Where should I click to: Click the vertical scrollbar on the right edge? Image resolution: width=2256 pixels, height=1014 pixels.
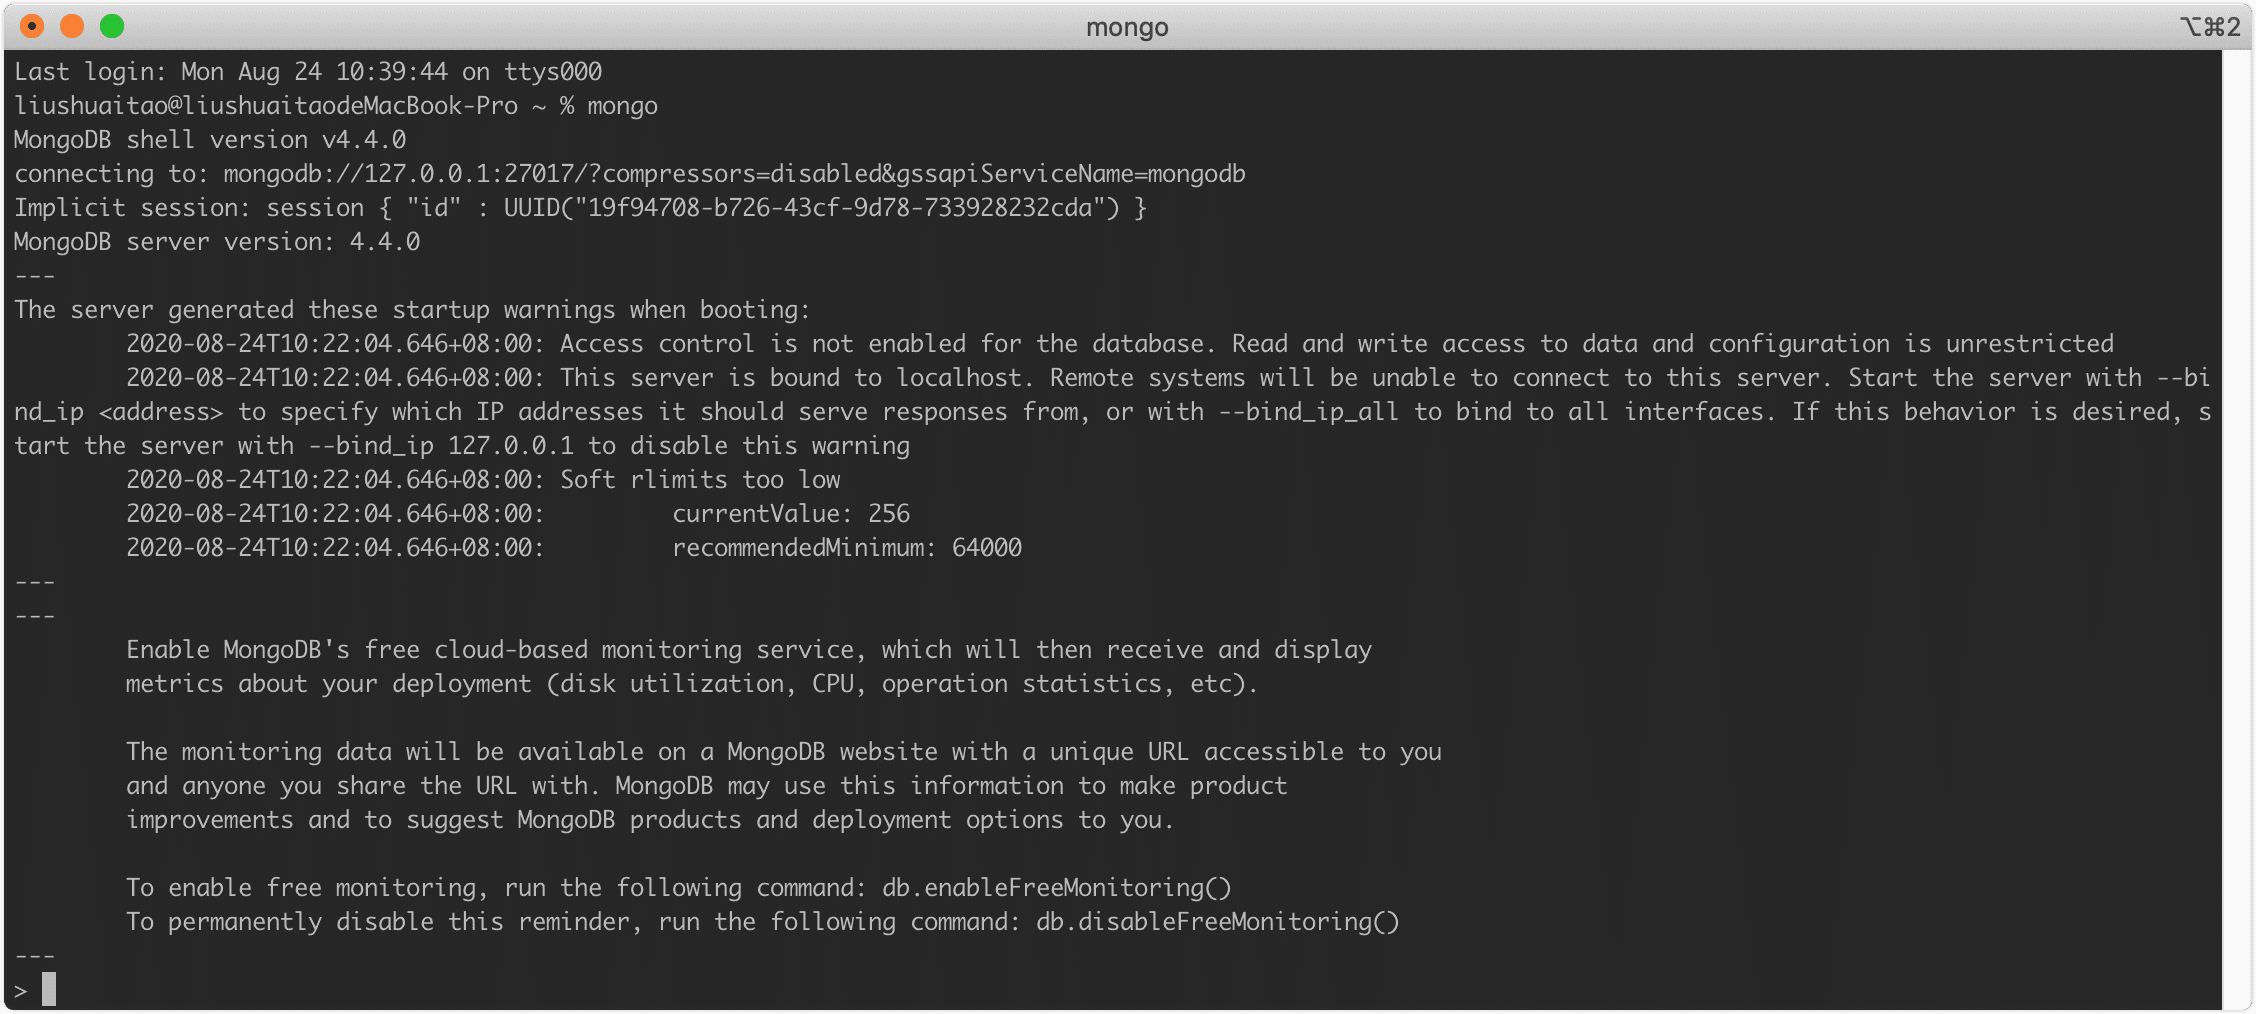pos(2236,530)
